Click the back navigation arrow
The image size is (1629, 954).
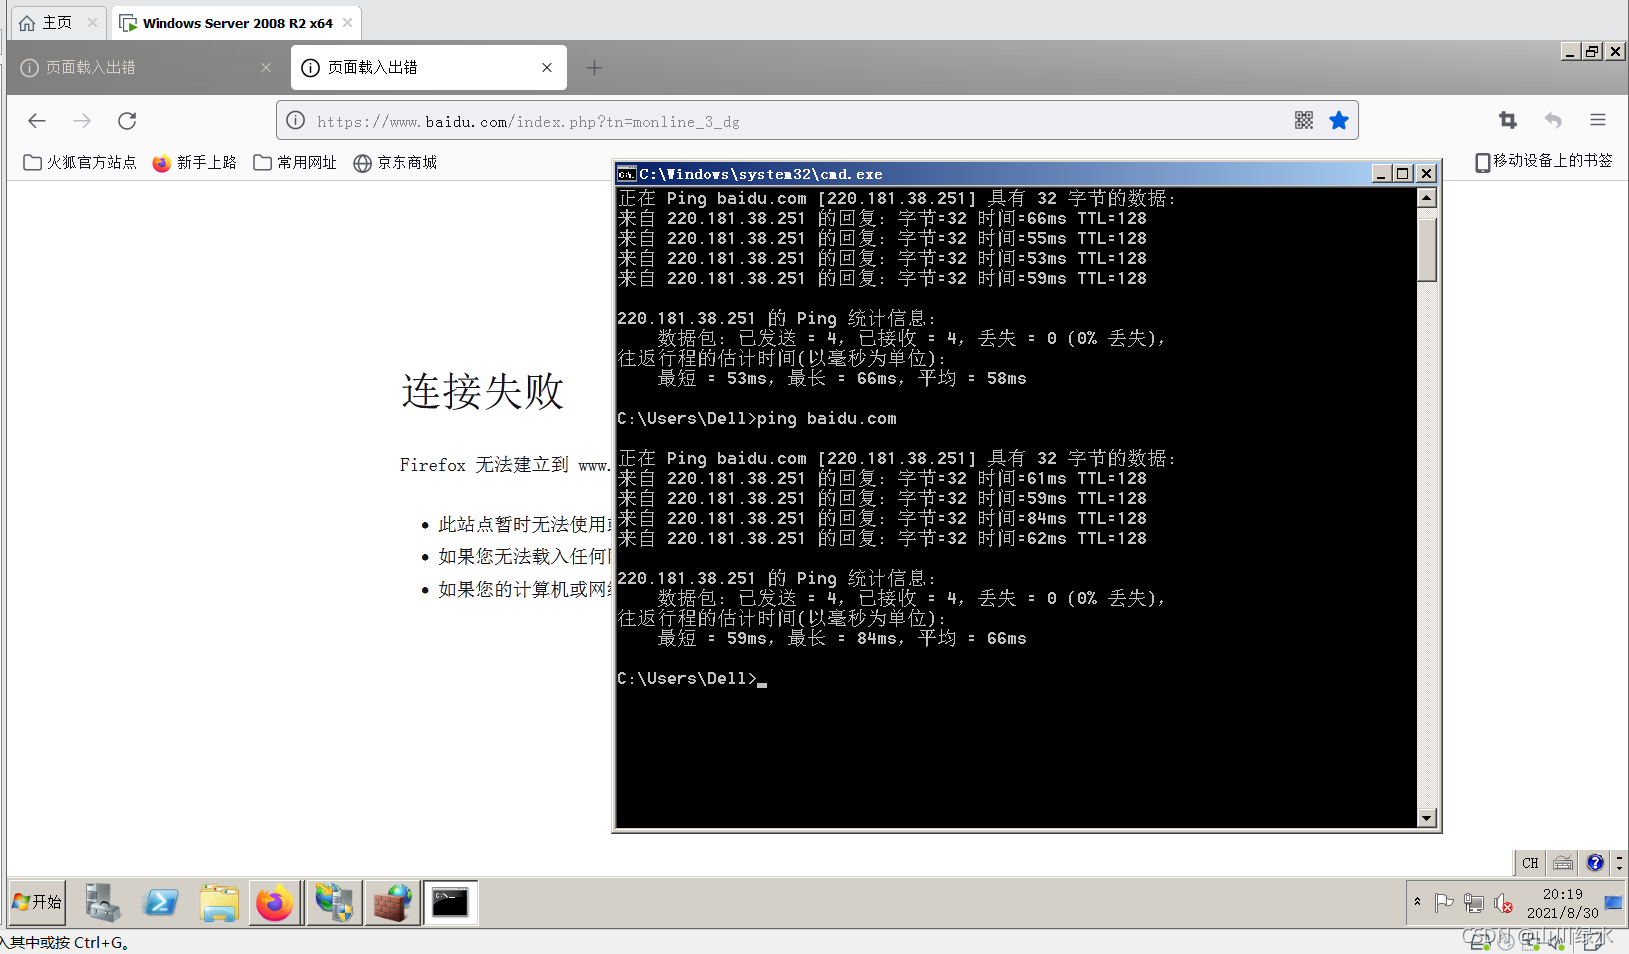click(37, 121)
